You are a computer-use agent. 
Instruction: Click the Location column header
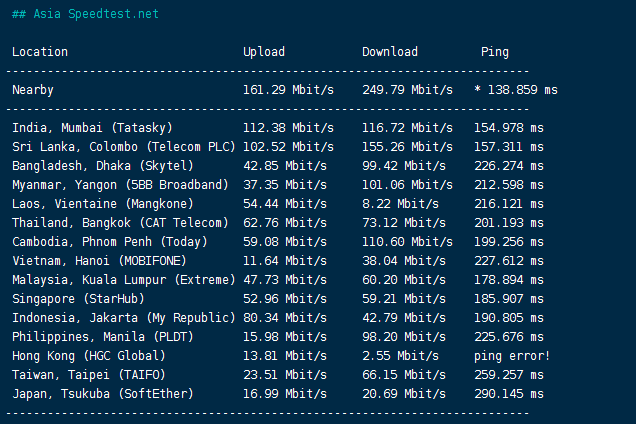click(40, 52)
